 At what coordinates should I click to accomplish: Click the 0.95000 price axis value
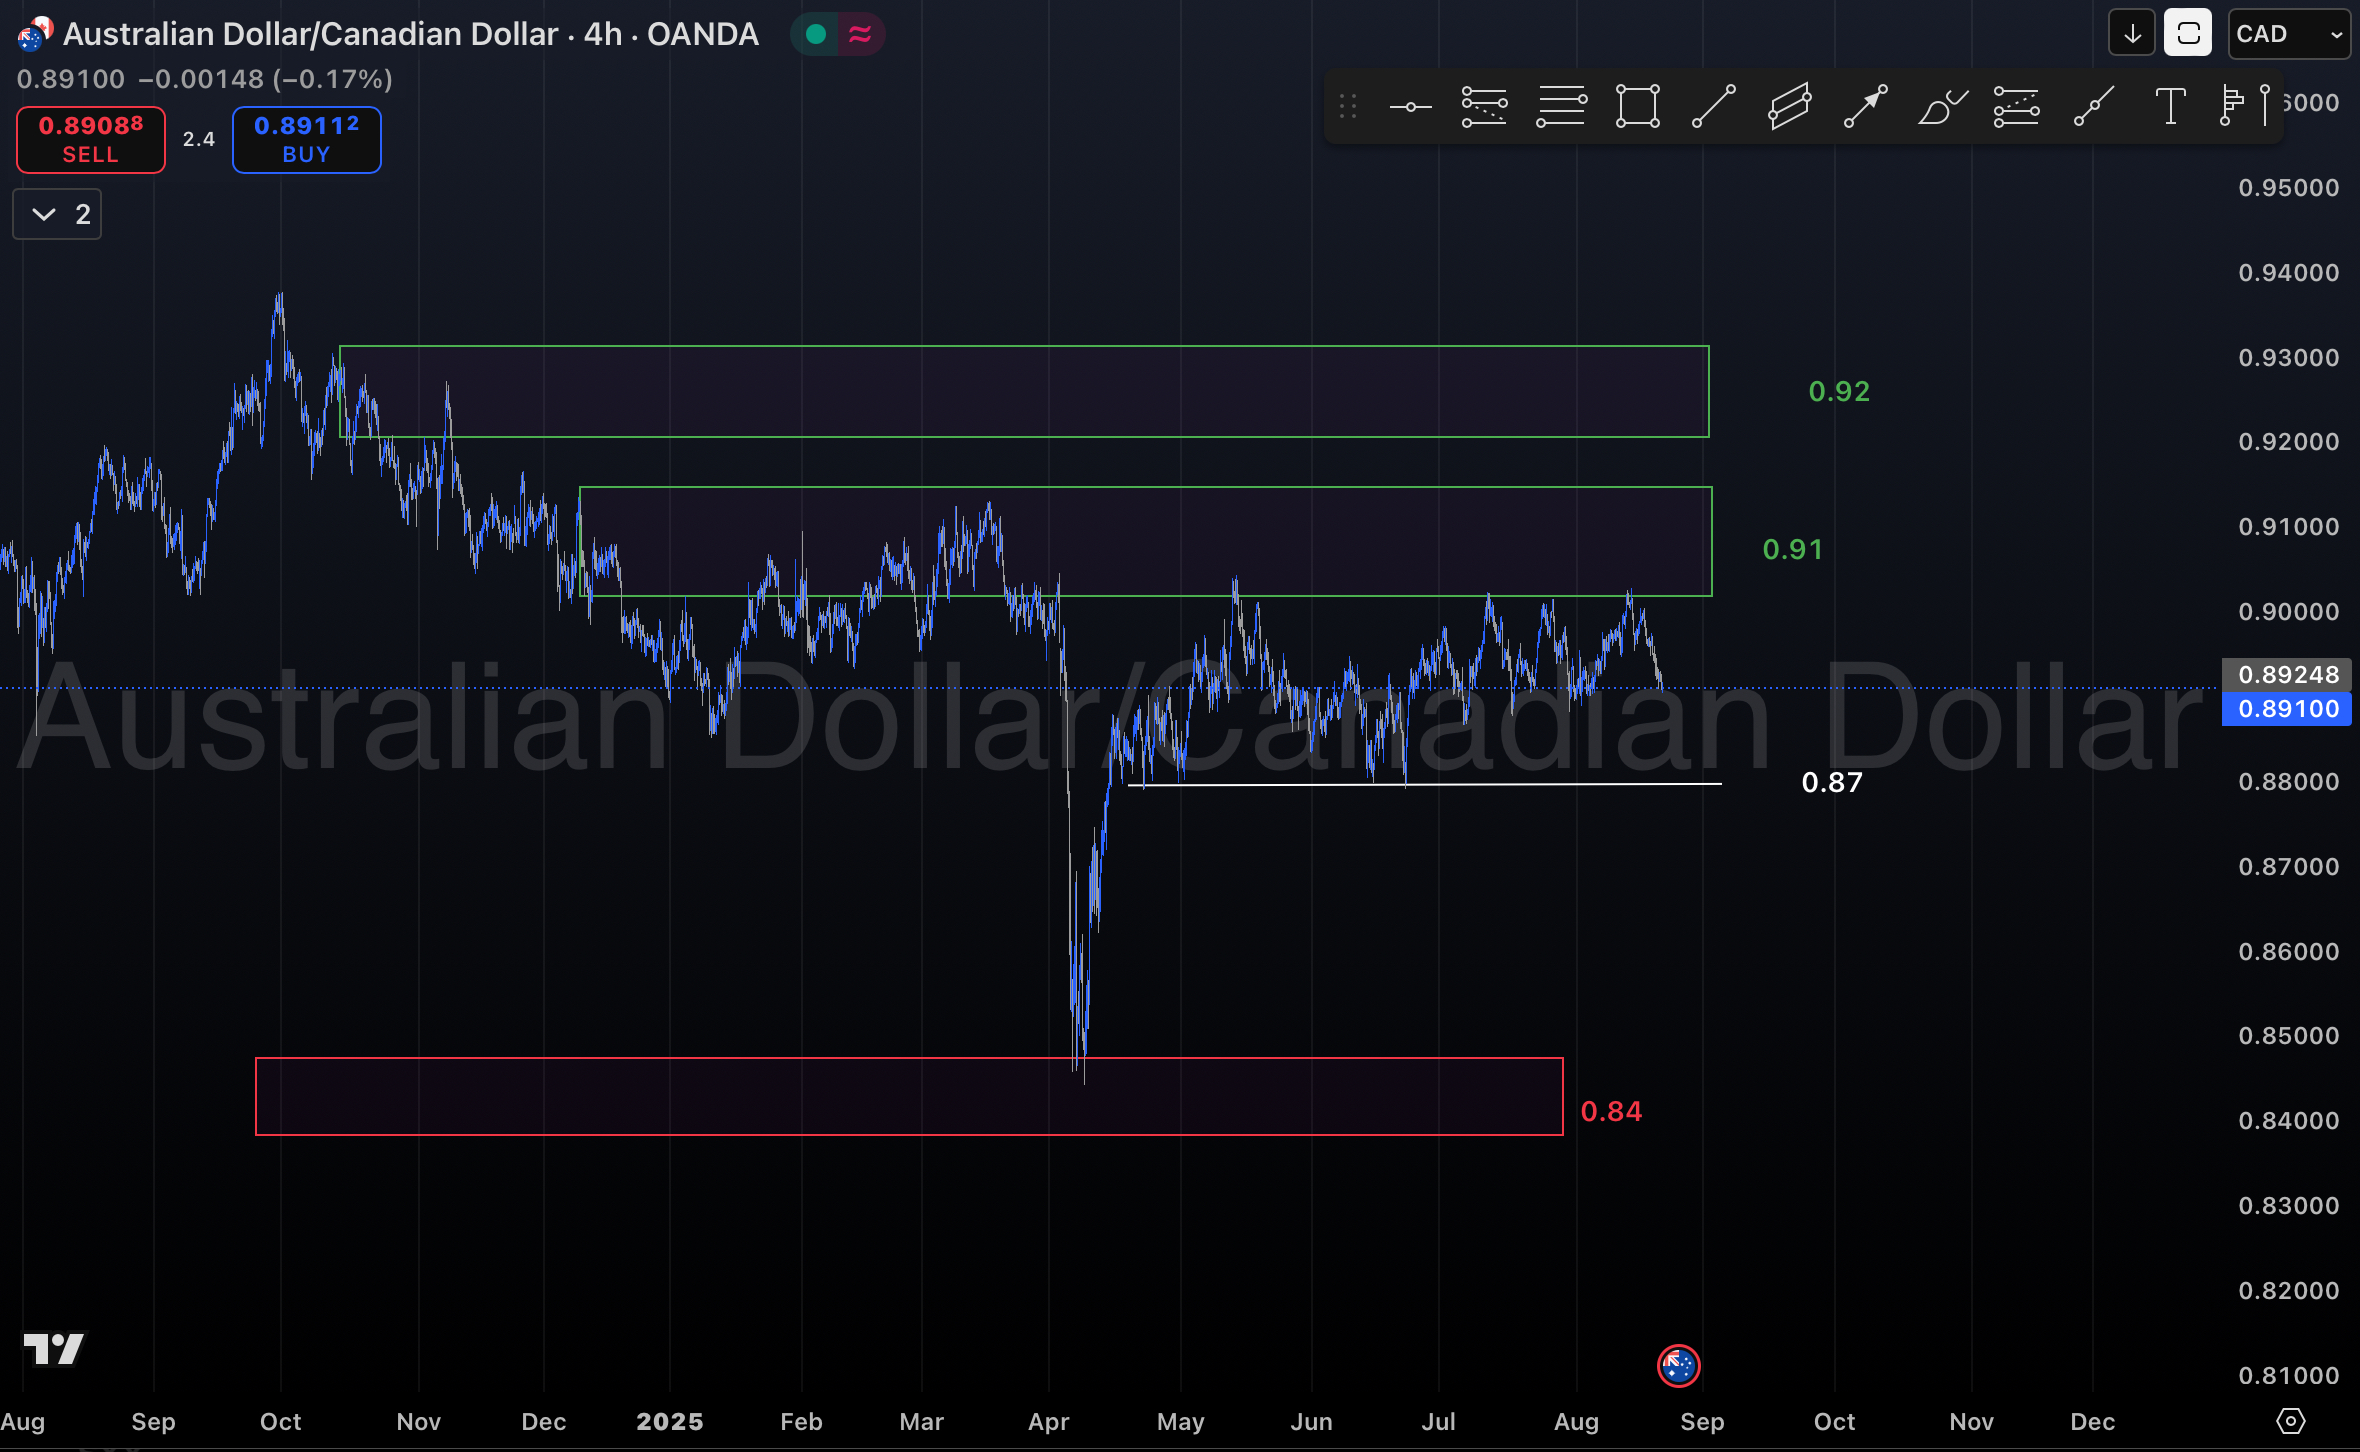pyautogui.click(x=2288, y=188)
